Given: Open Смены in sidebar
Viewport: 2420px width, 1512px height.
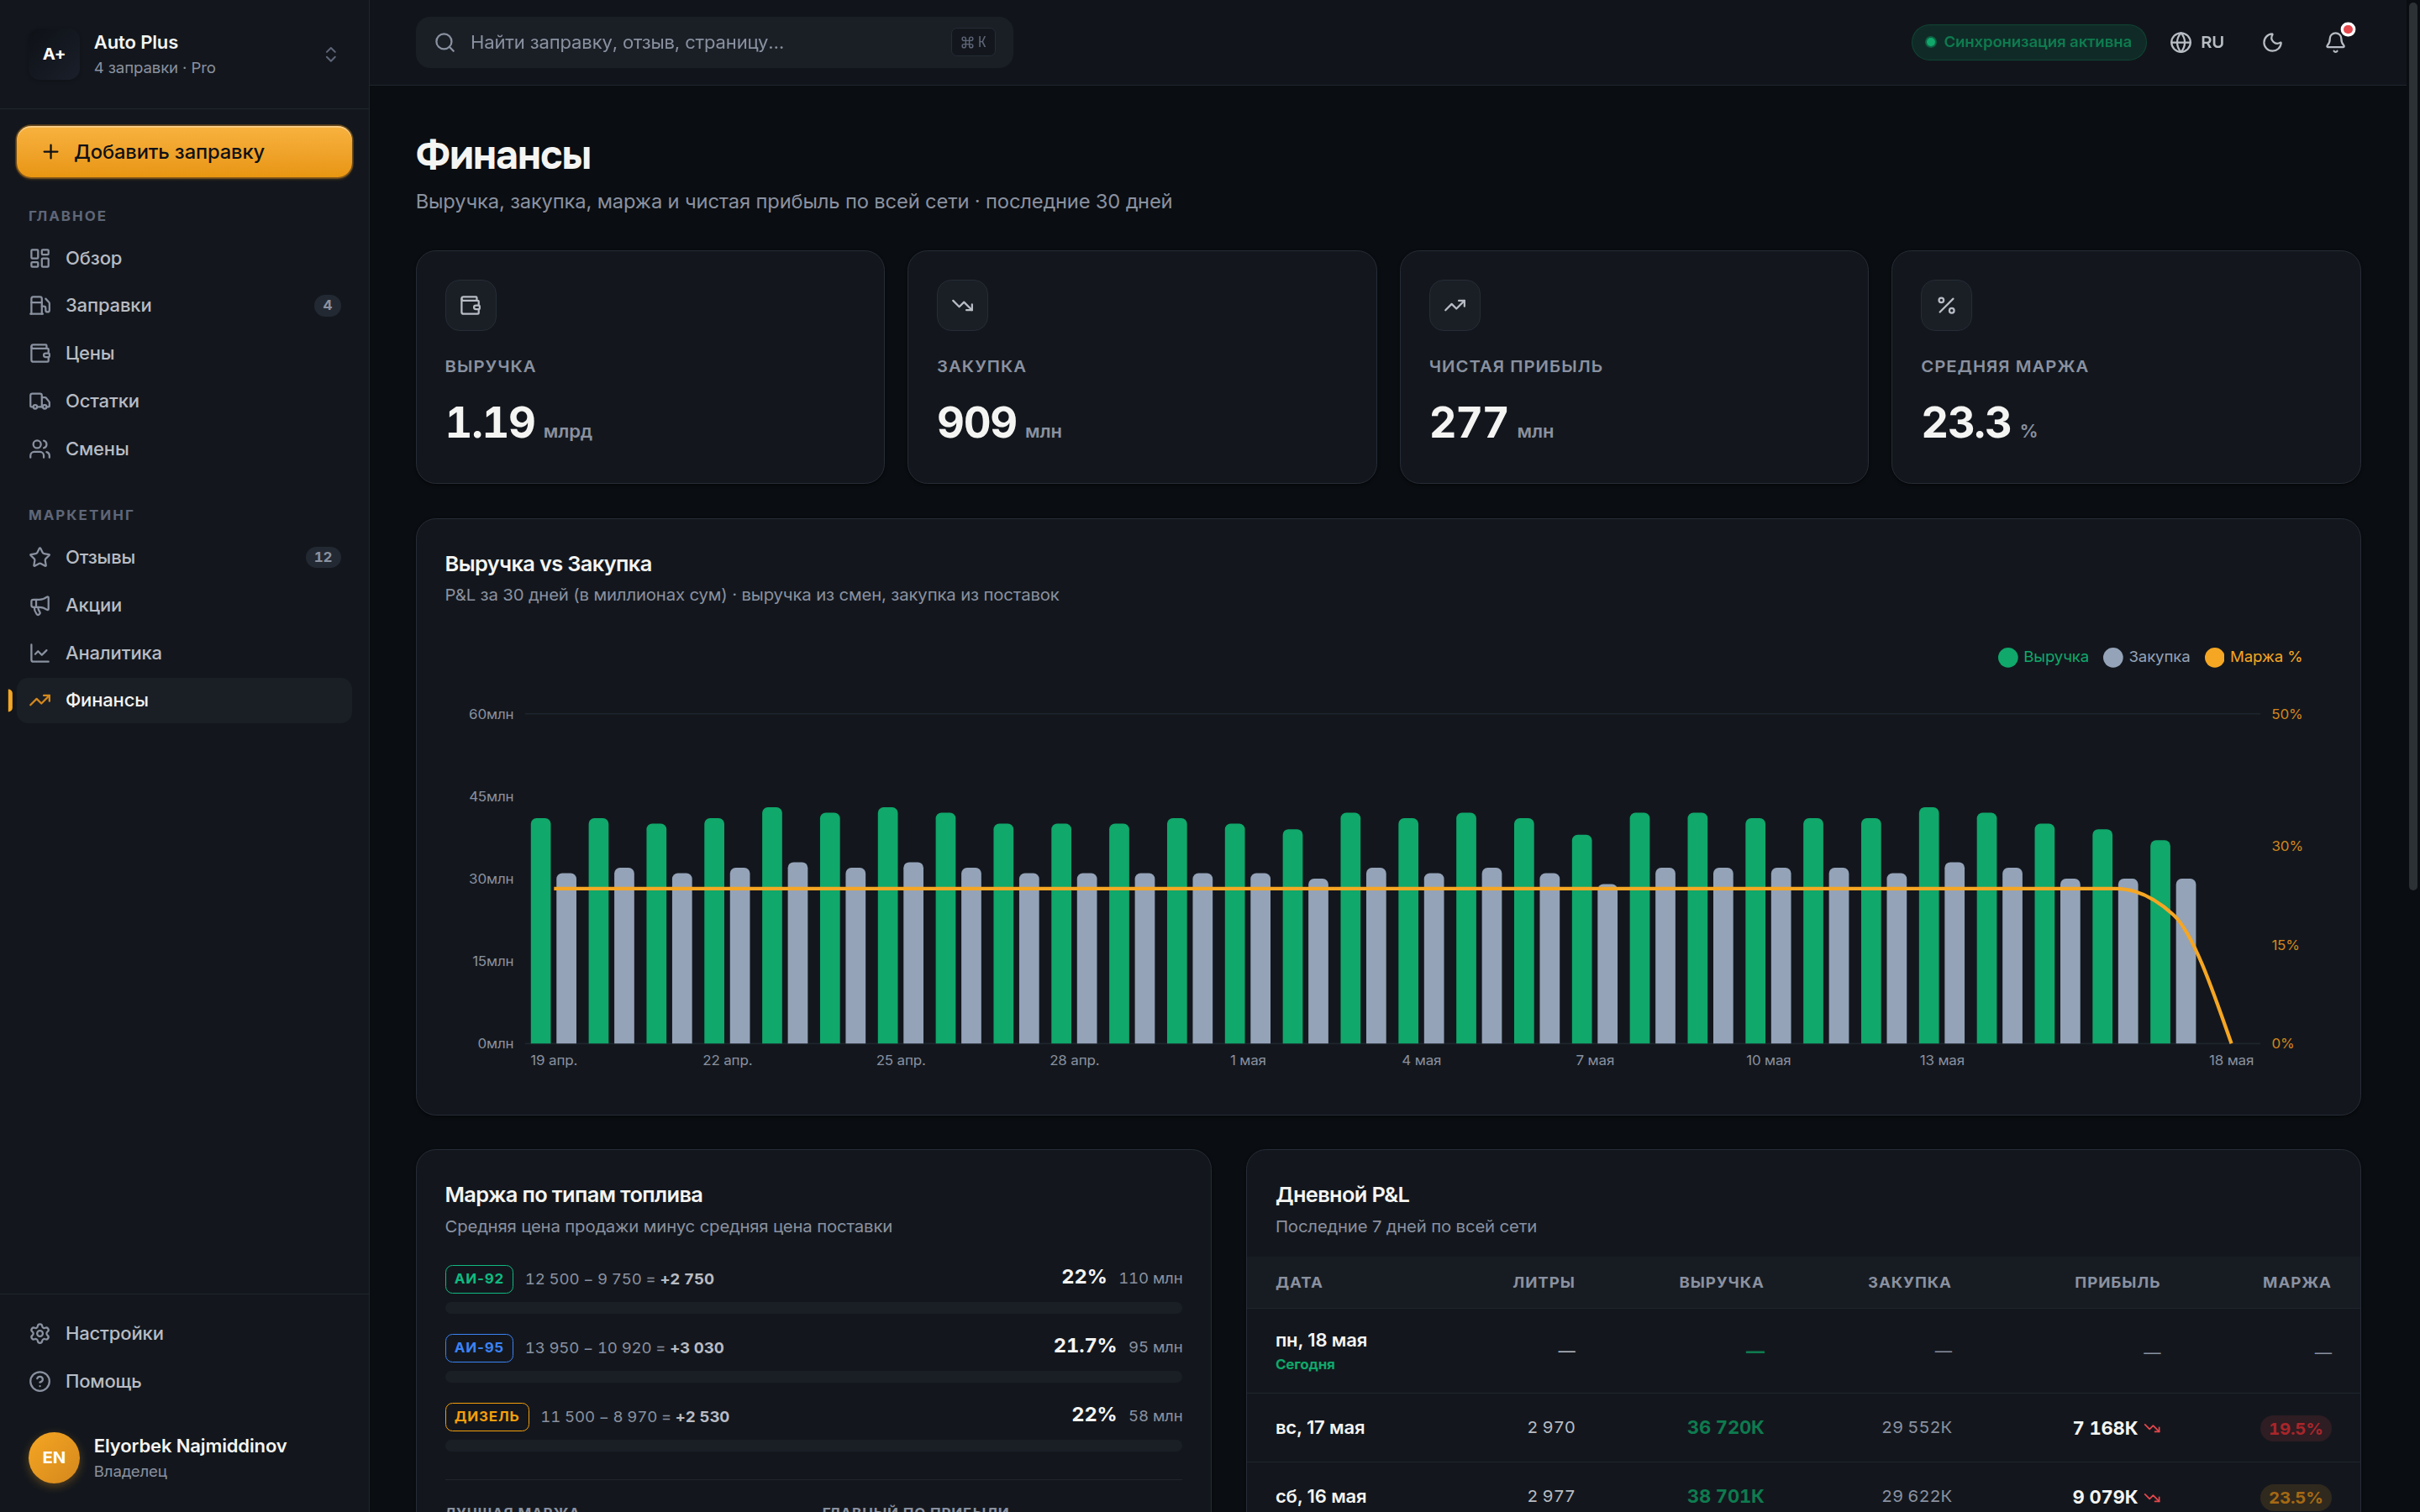Looking at the screenshot, I should tap(184, 449).
